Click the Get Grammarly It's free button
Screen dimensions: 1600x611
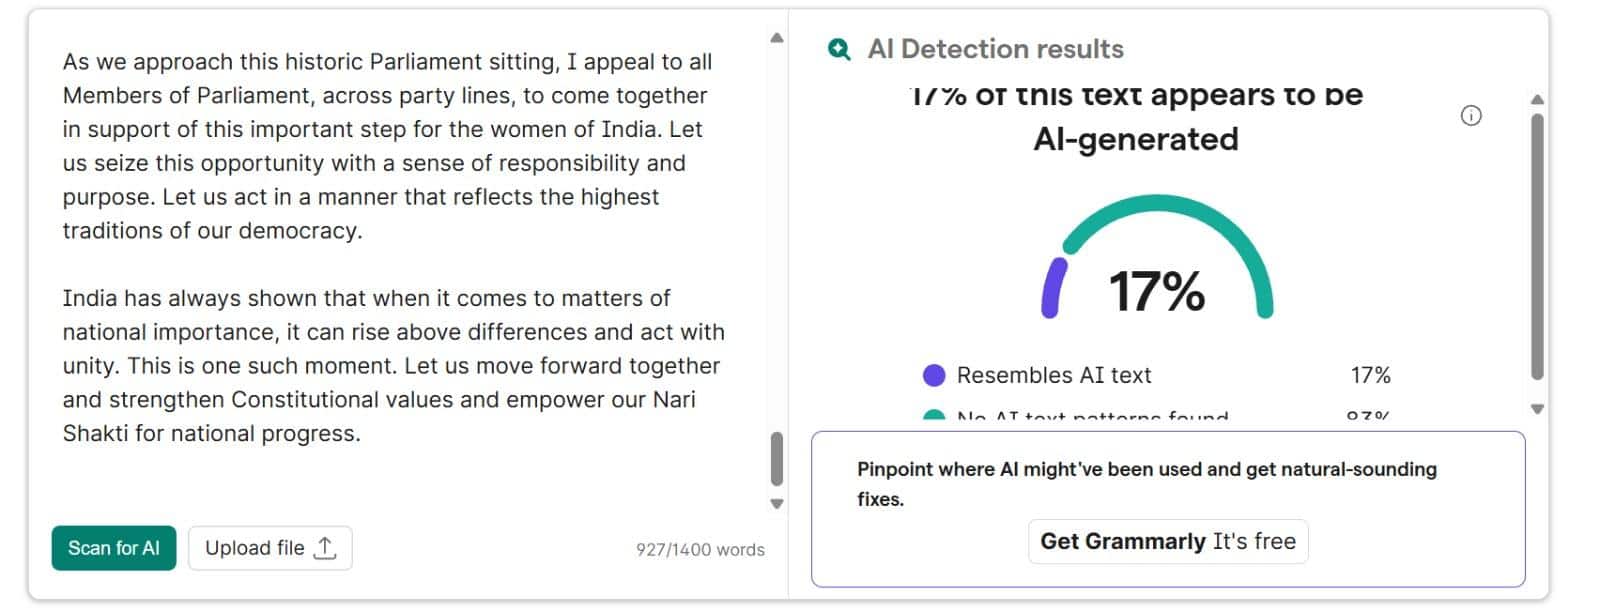(x=1167, y=541)
